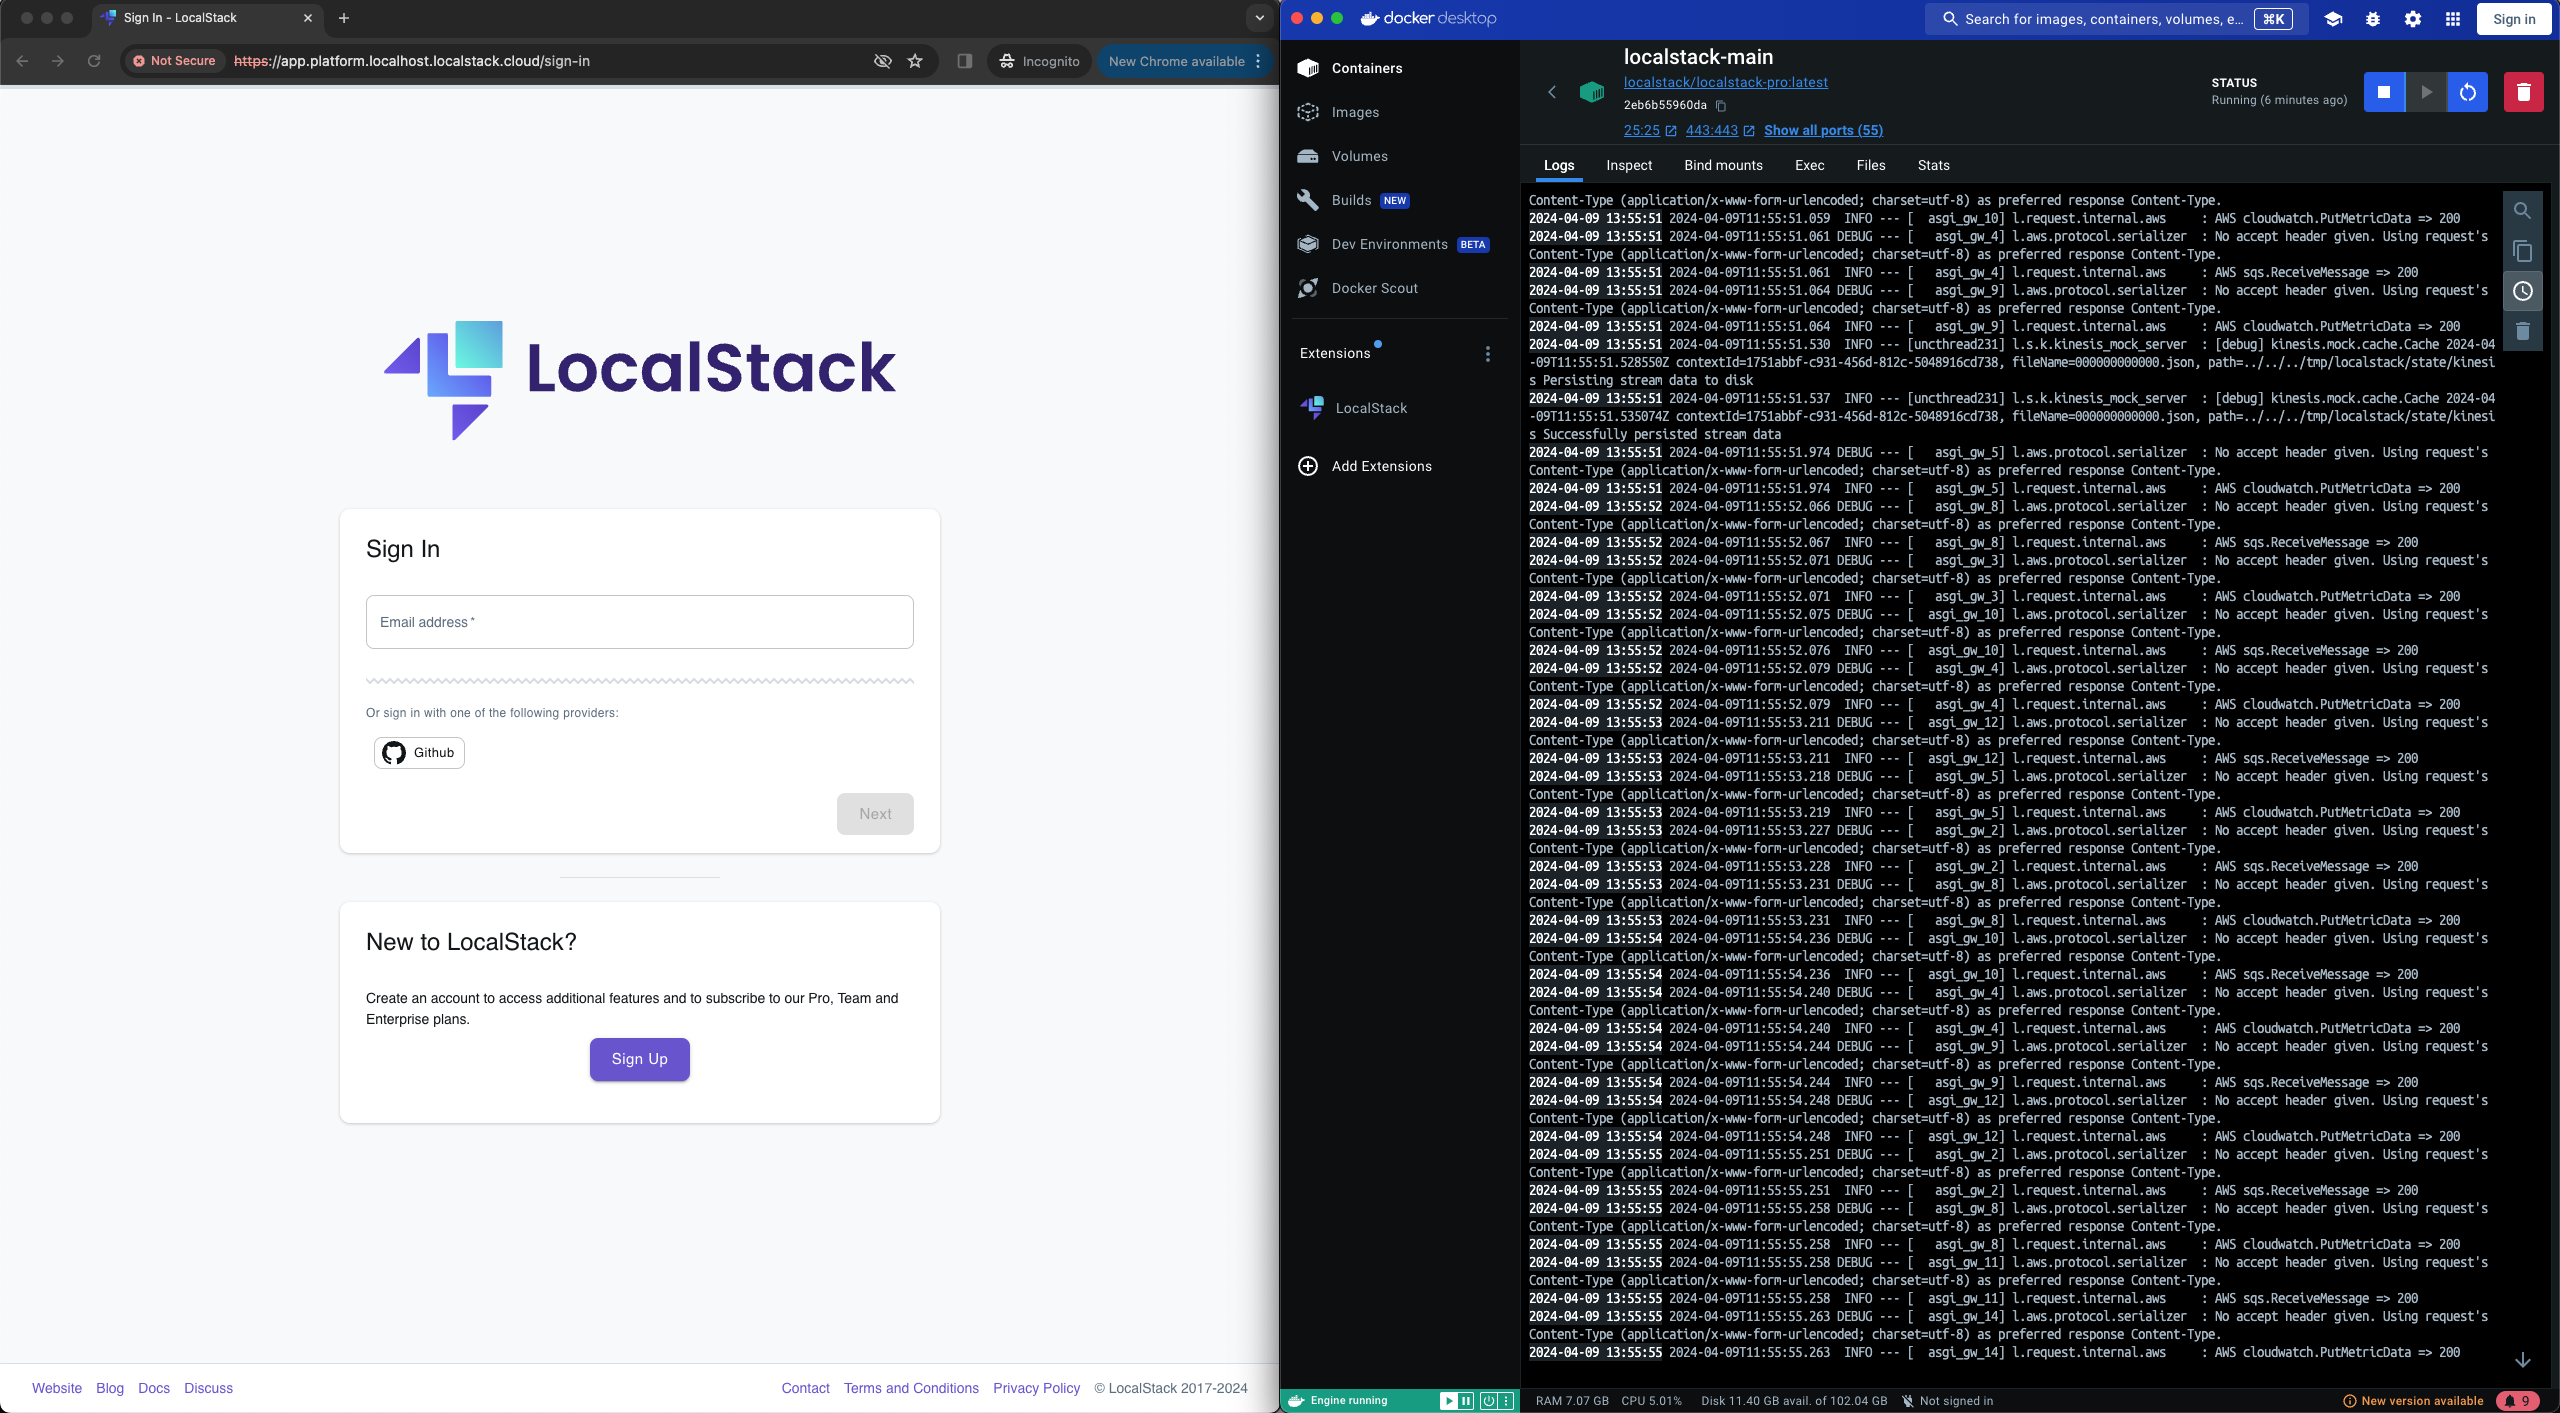The height and width of the screenshot is (1413, 2560).
Task: Open the Extensions overflow menu
Action: click(x=1487, y=353)
